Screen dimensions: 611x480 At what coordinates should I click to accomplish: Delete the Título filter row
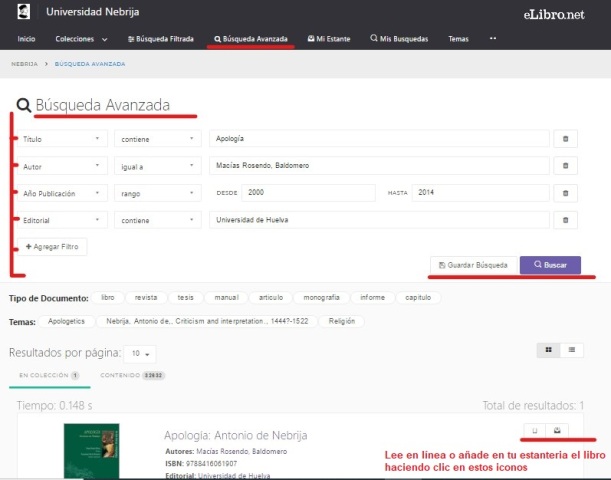tap(565, 139)
